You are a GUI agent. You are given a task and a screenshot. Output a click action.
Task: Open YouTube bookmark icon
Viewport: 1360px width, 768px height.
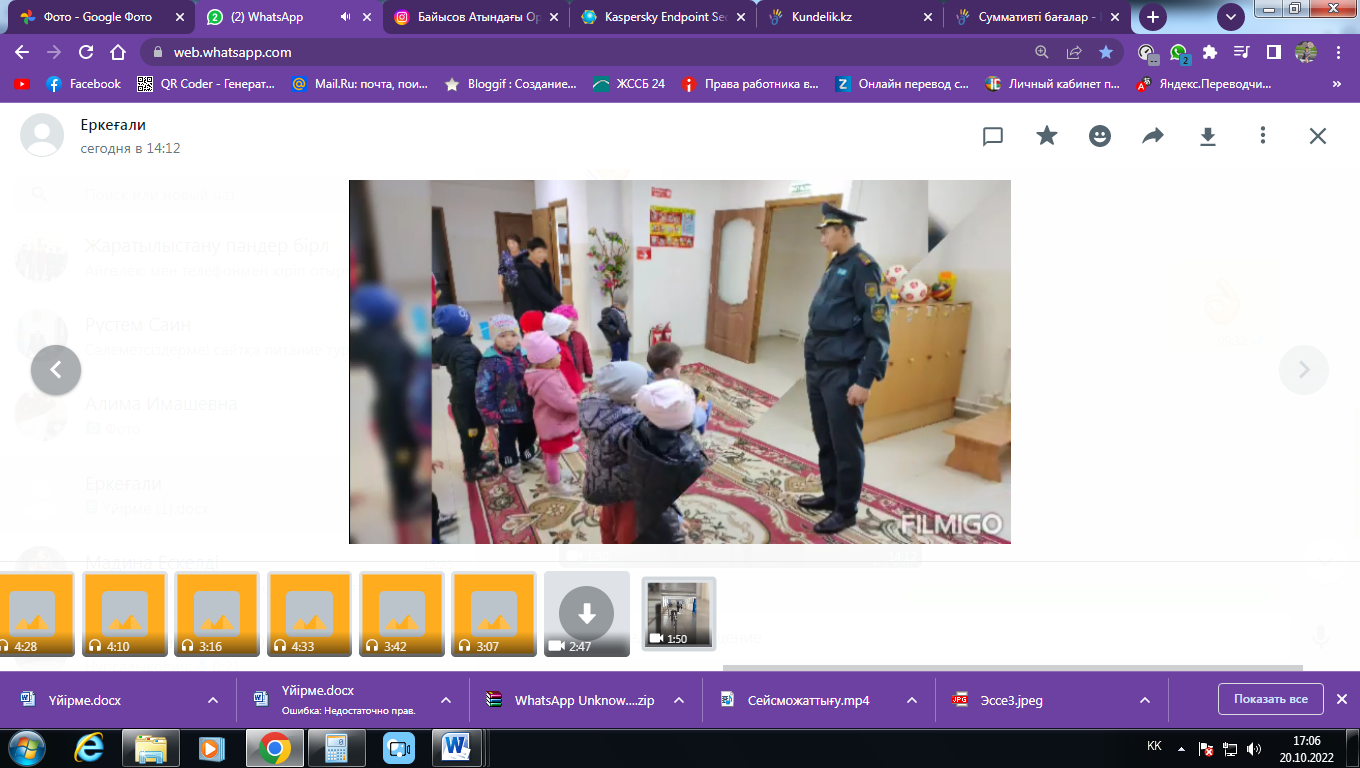coord(21,84)
